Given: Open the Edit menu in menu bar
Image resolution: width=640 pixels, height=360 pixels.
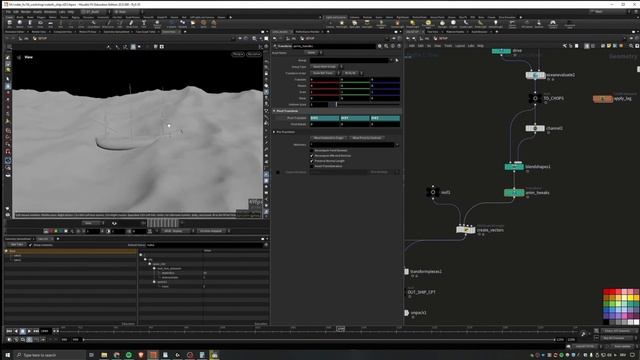Looking at the screenshot, I should 16,12.
